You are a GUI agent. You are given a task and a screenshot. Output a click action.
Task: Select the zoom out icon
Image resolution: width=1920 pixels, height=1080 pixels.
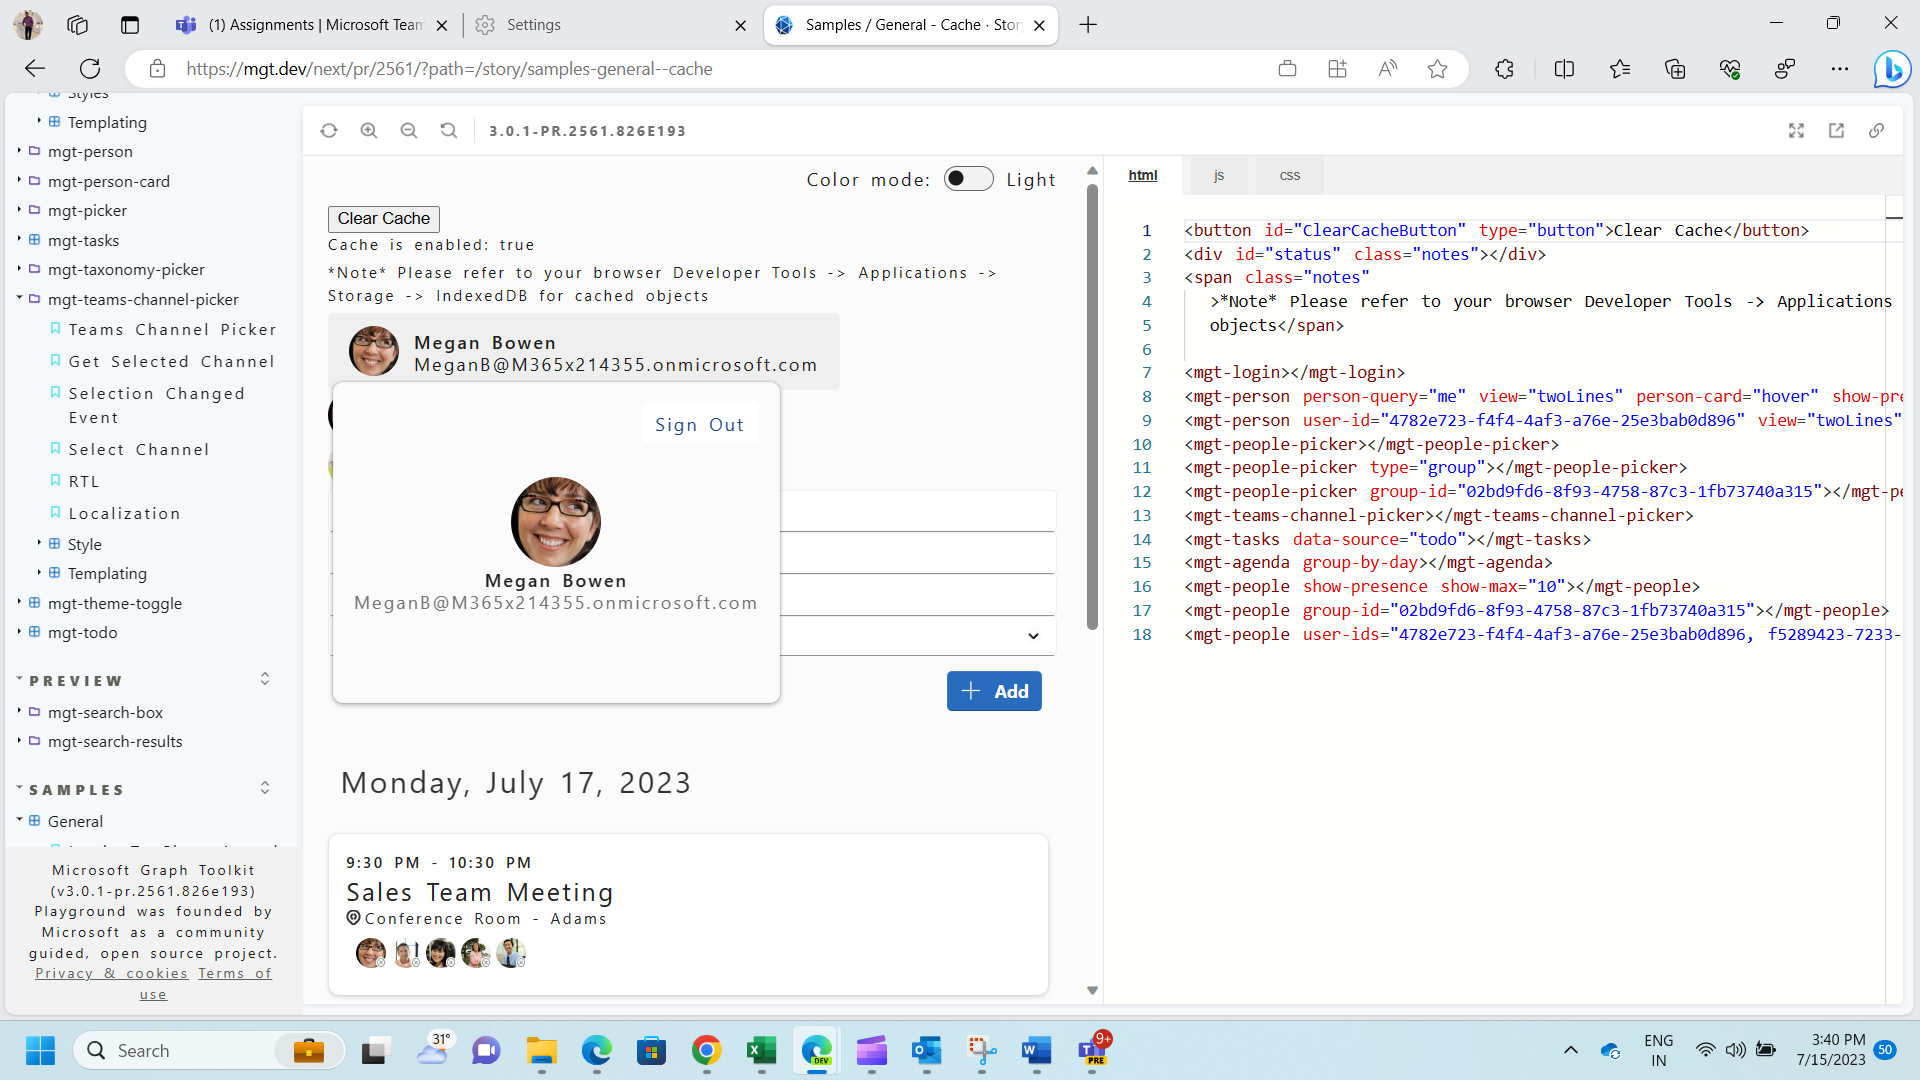click(409, 130)
